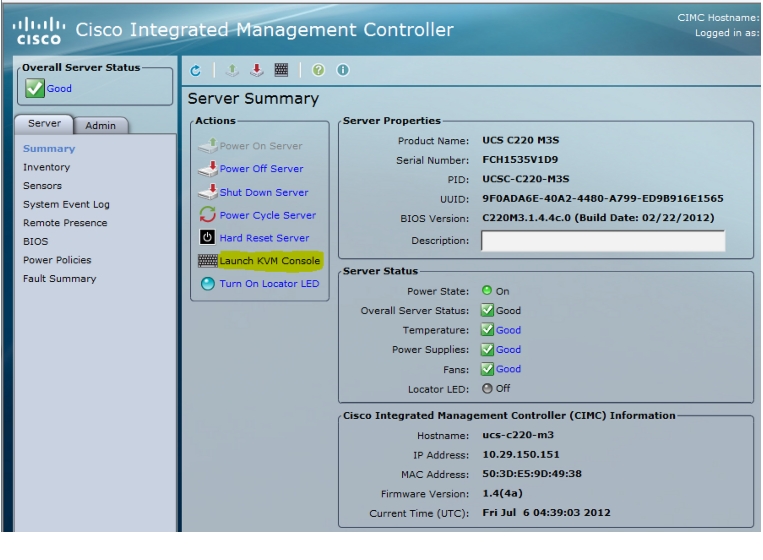Click the green Power State indicator
The height and width of the screenshot is (560, 763).
point(487,290)
